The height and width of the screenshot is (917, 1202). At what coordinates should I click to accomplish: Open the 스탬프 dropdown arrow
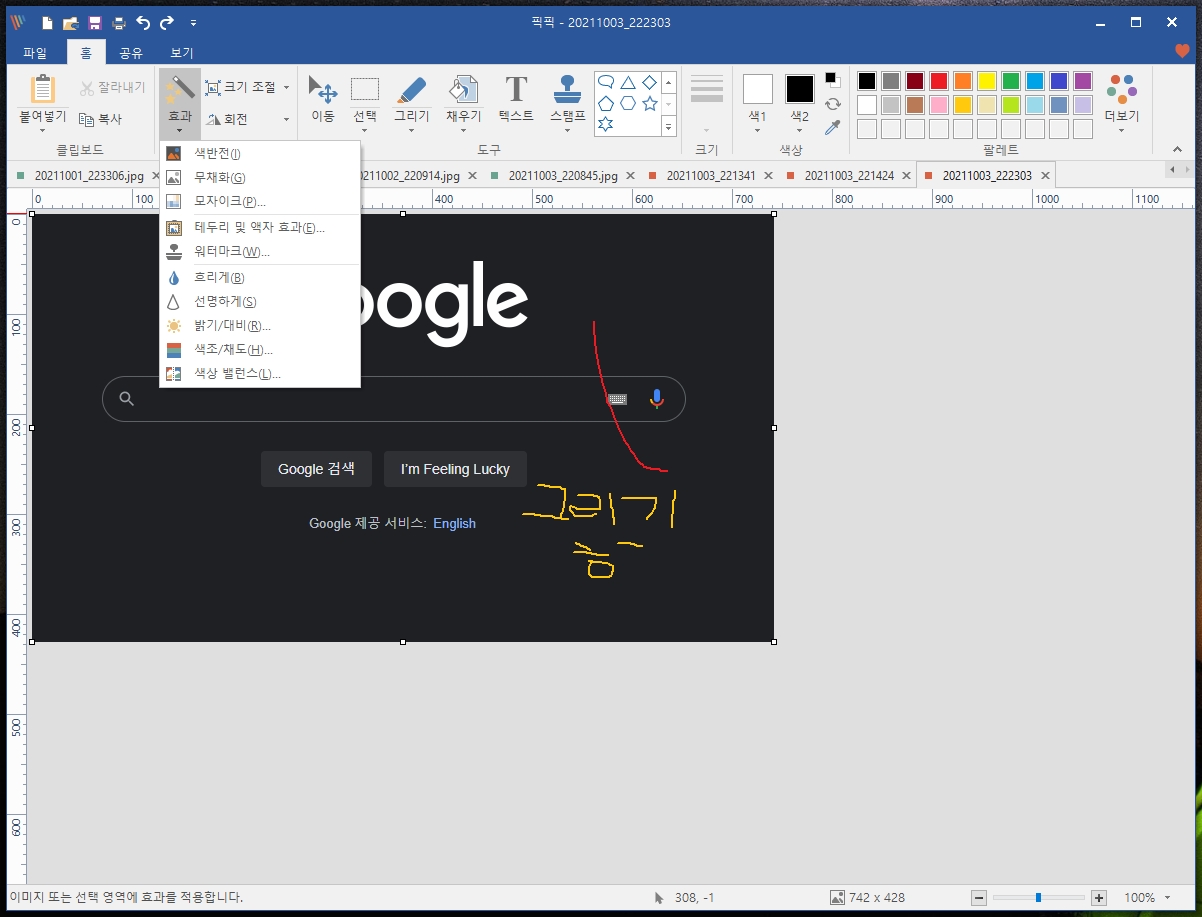(x=568, y=130)
